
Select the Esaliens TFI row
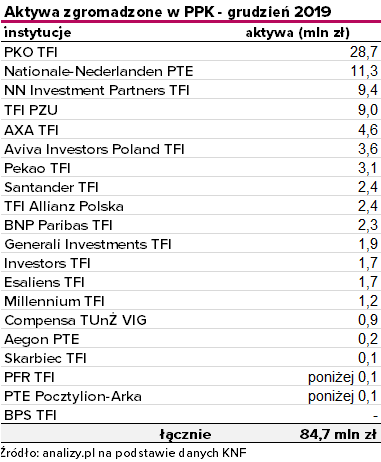[191, 282]
